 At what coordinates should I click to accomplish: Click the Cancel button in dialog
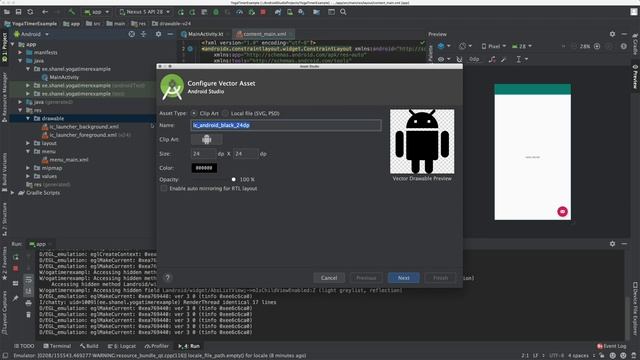click(329, 278)
